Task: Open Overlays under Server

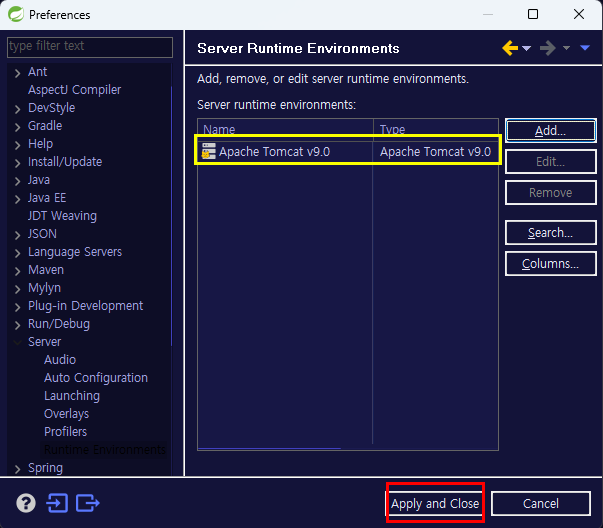Action: (67, 413)
